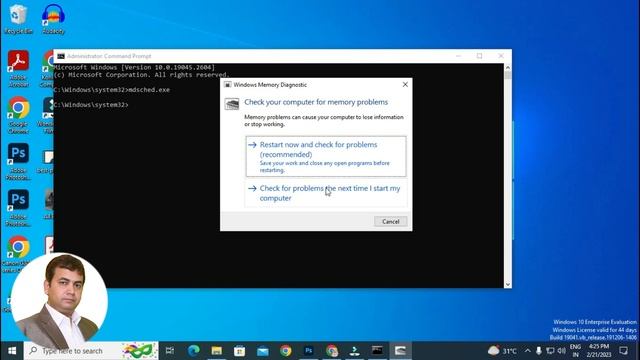This screenshot has height=360, width=640.
Task: Open File Explorer from the taskbar
Action: [216, 351]
